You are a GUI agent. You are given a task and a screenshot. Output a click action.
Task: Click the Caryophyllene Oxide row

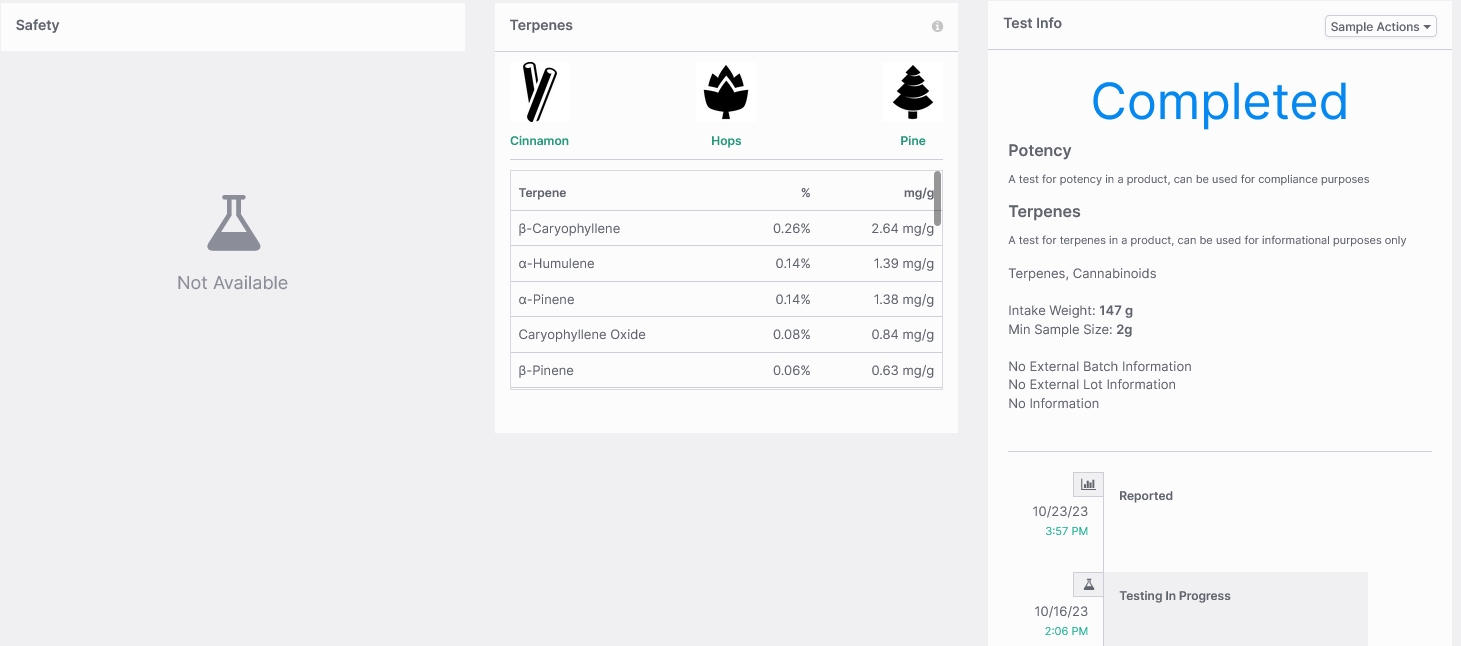(x=726, y=335)
